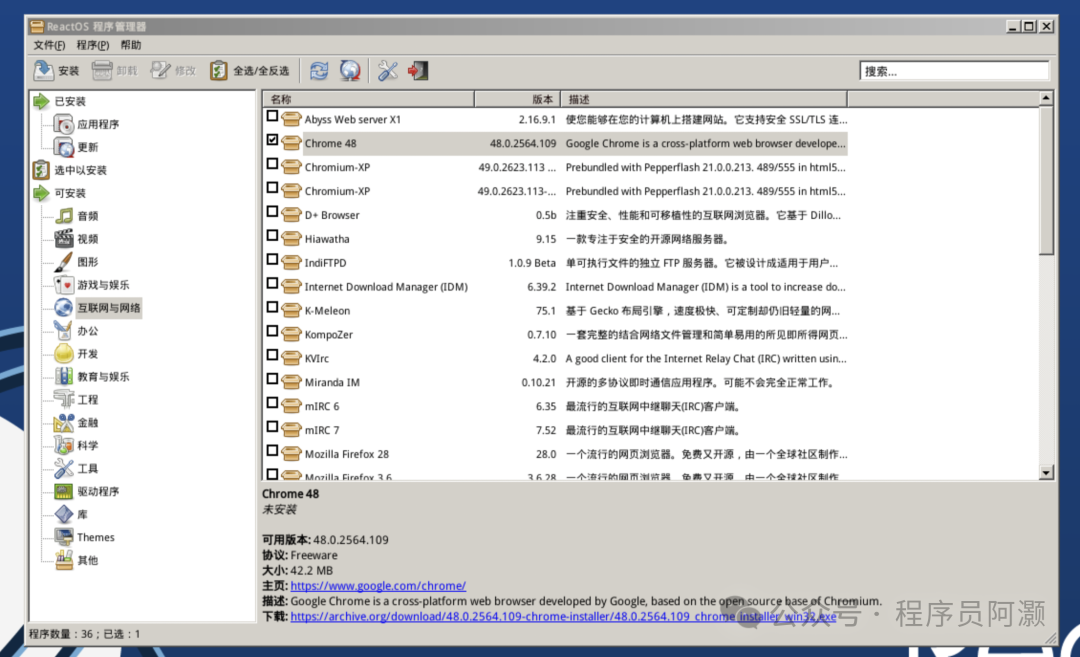The image size is (1080, 657).
Task: Click the list scrollbar down arrow
Action: [1046, 472]
